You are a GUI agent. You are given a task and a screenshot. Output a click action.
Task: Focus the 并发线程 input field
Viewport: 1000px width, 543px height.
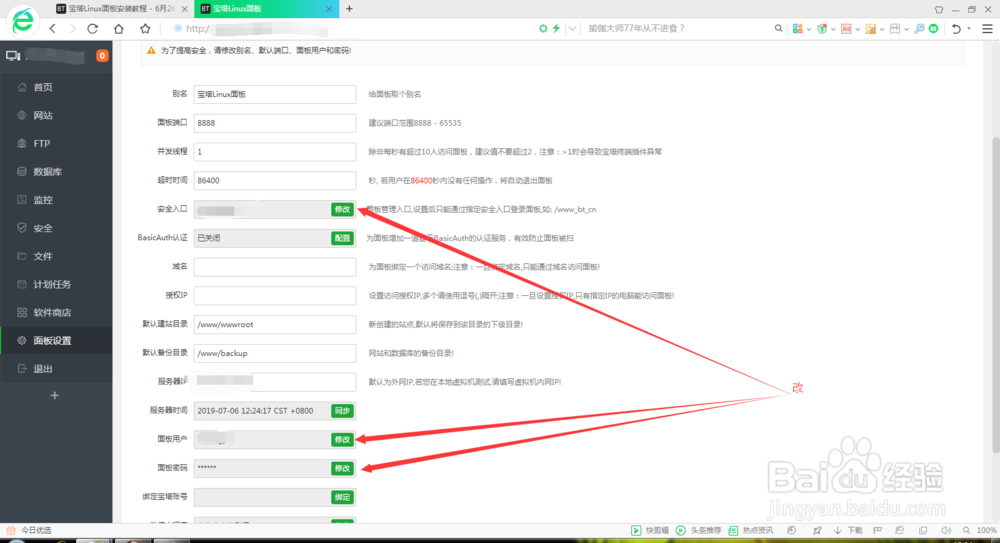(x=275, y=151)
